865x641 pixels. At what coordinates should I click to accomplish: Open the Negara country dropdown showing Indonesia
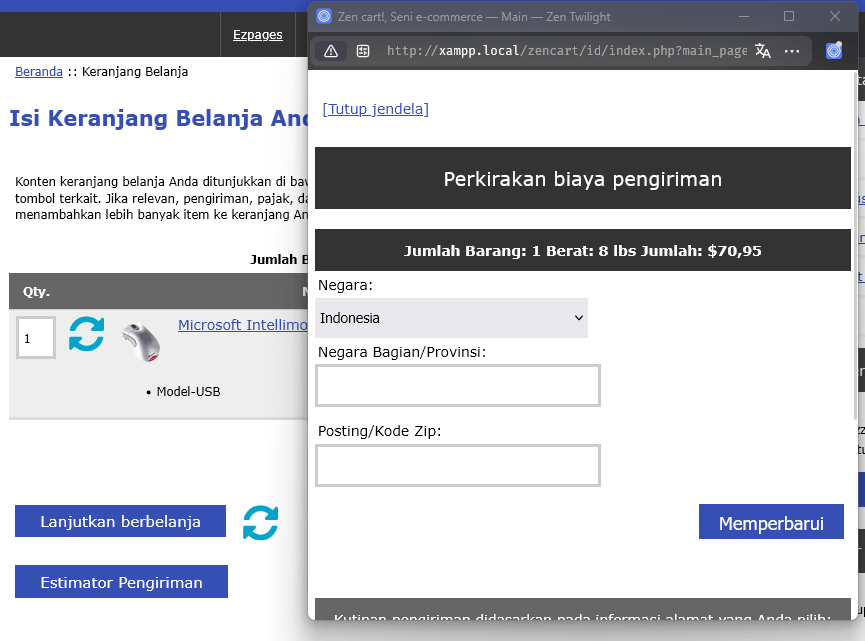click(451, 318)
